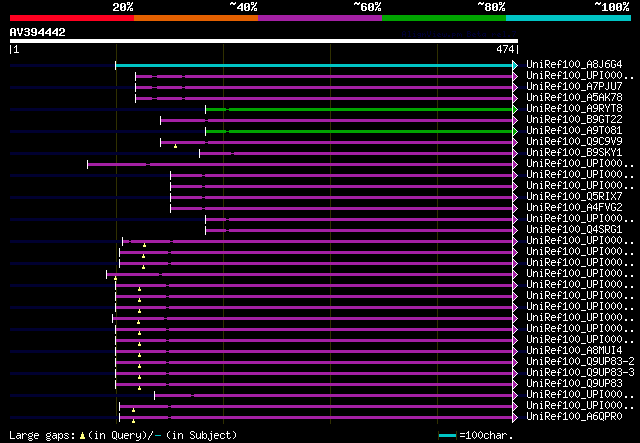This screenshot has width=640, height=443.
Task: Click the end arrowhead of the A4FVG2 row
Action: point(515,209)
